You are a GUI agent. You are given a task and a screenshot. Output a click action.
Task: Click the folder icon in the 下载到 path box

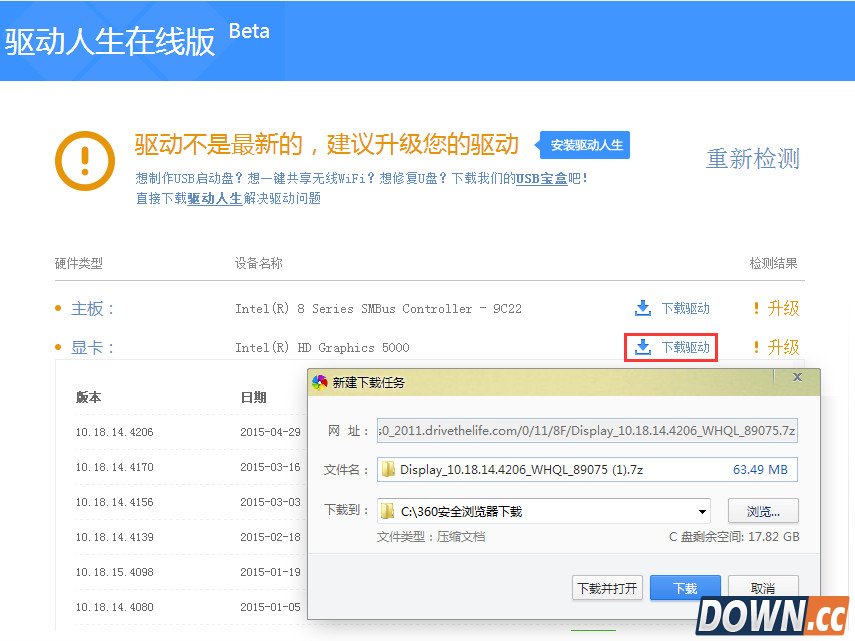[x=387, y=510]
